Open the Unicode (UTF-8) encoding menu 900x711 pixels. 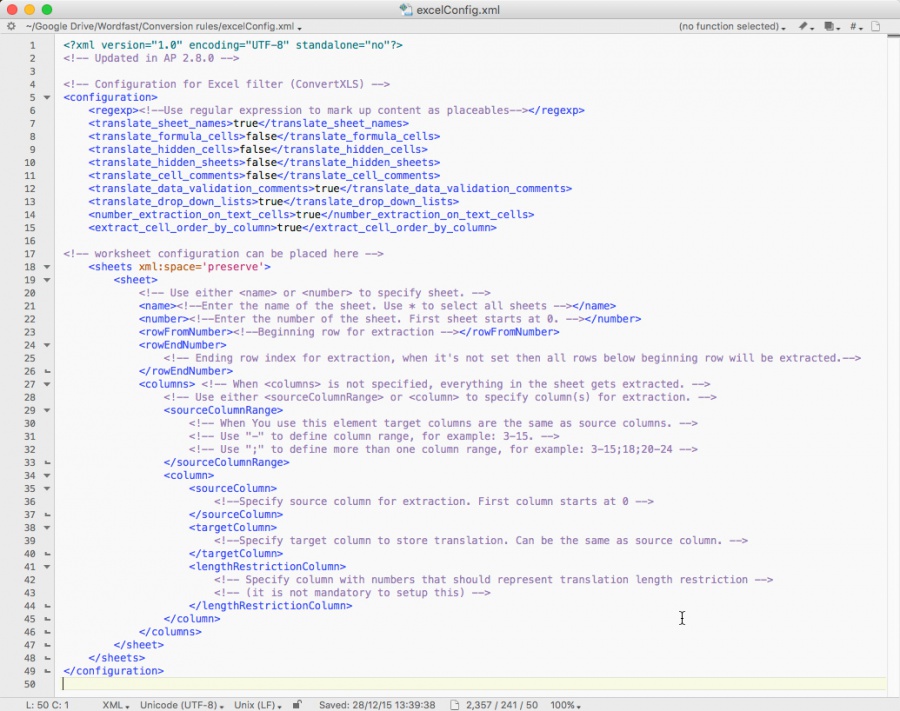[x=181, y=705]
